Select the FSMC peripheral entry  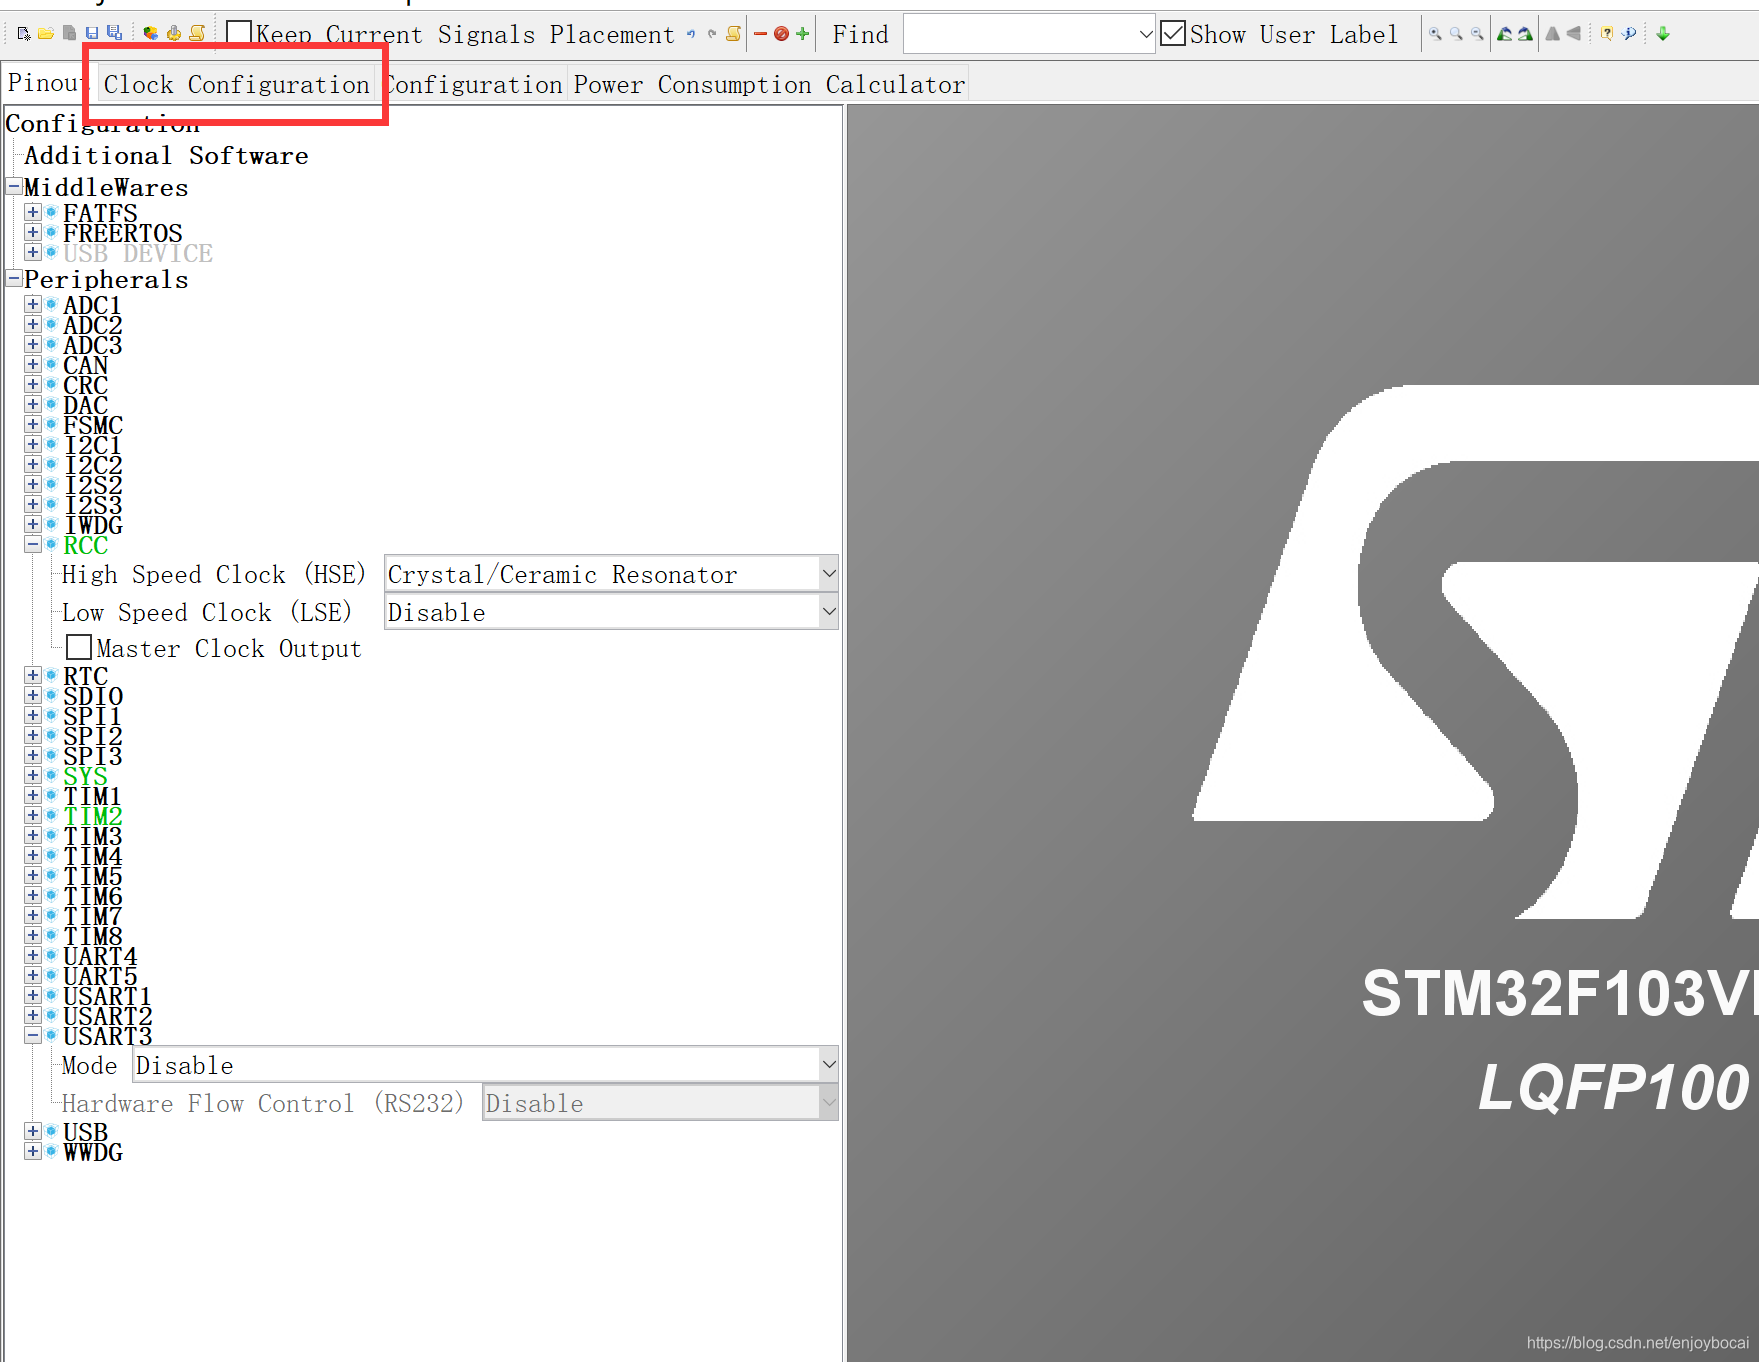(93, 425)
